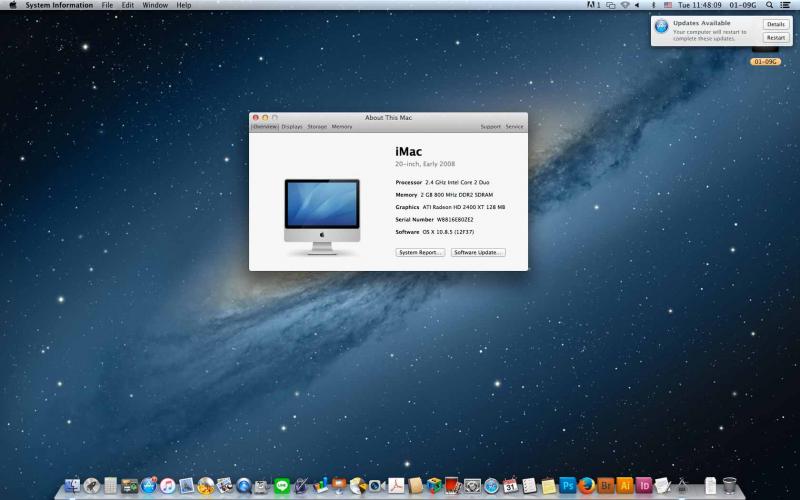
Task: Open the green LINE app in dock
Action: pos(282,486)
